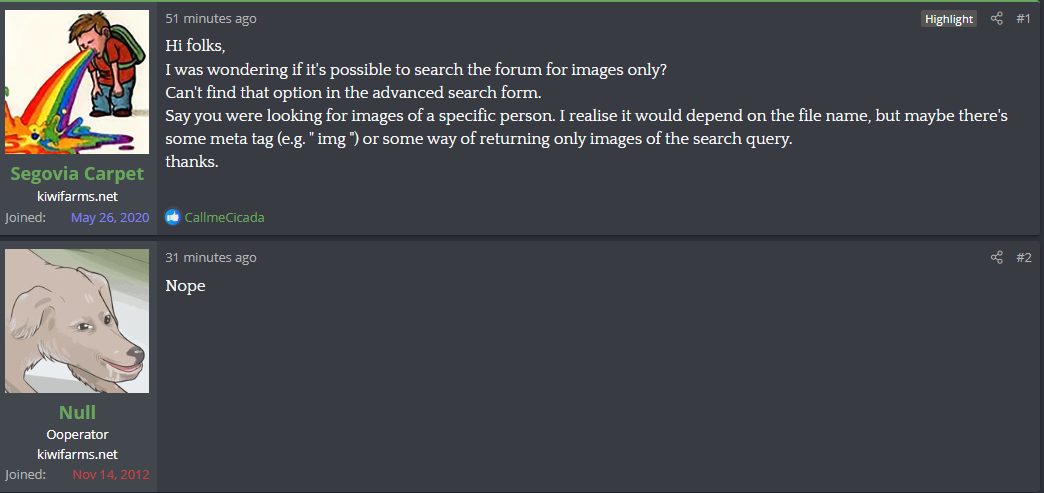Click CallmeCicada in the reactions list
Viewport: 1044px width, 493px height.
coord(224,217)
